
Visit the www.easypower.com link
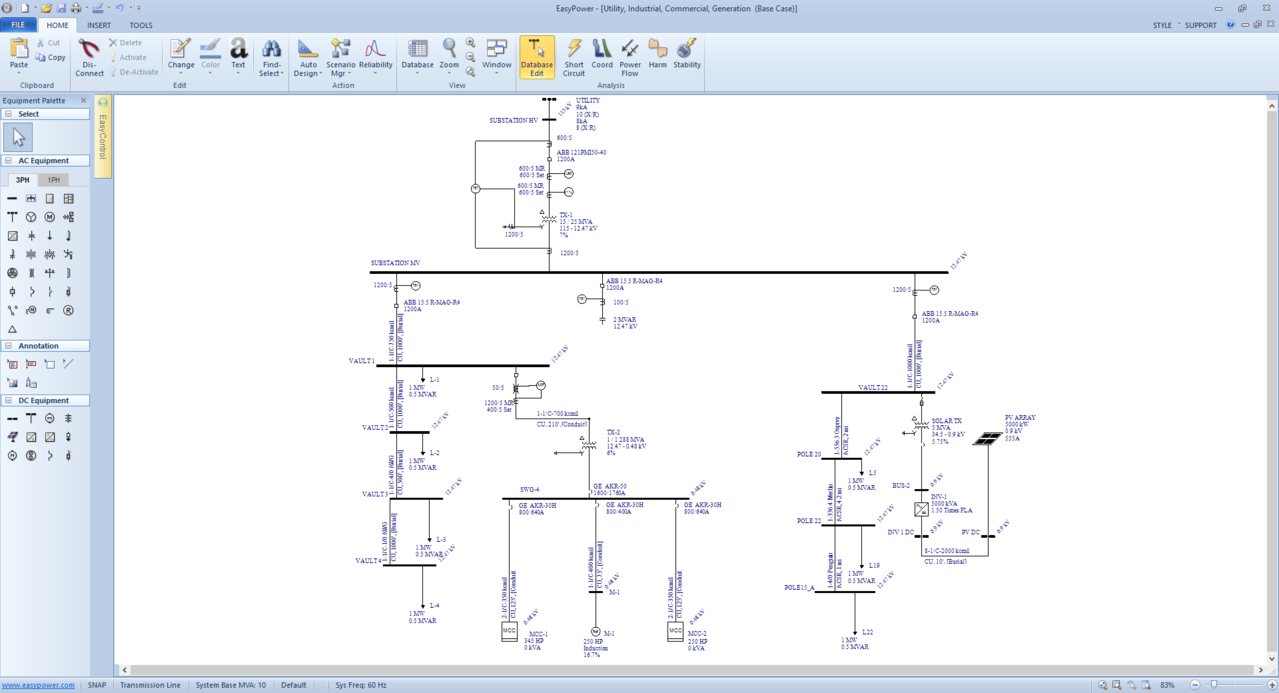click(x=38, y=685)
